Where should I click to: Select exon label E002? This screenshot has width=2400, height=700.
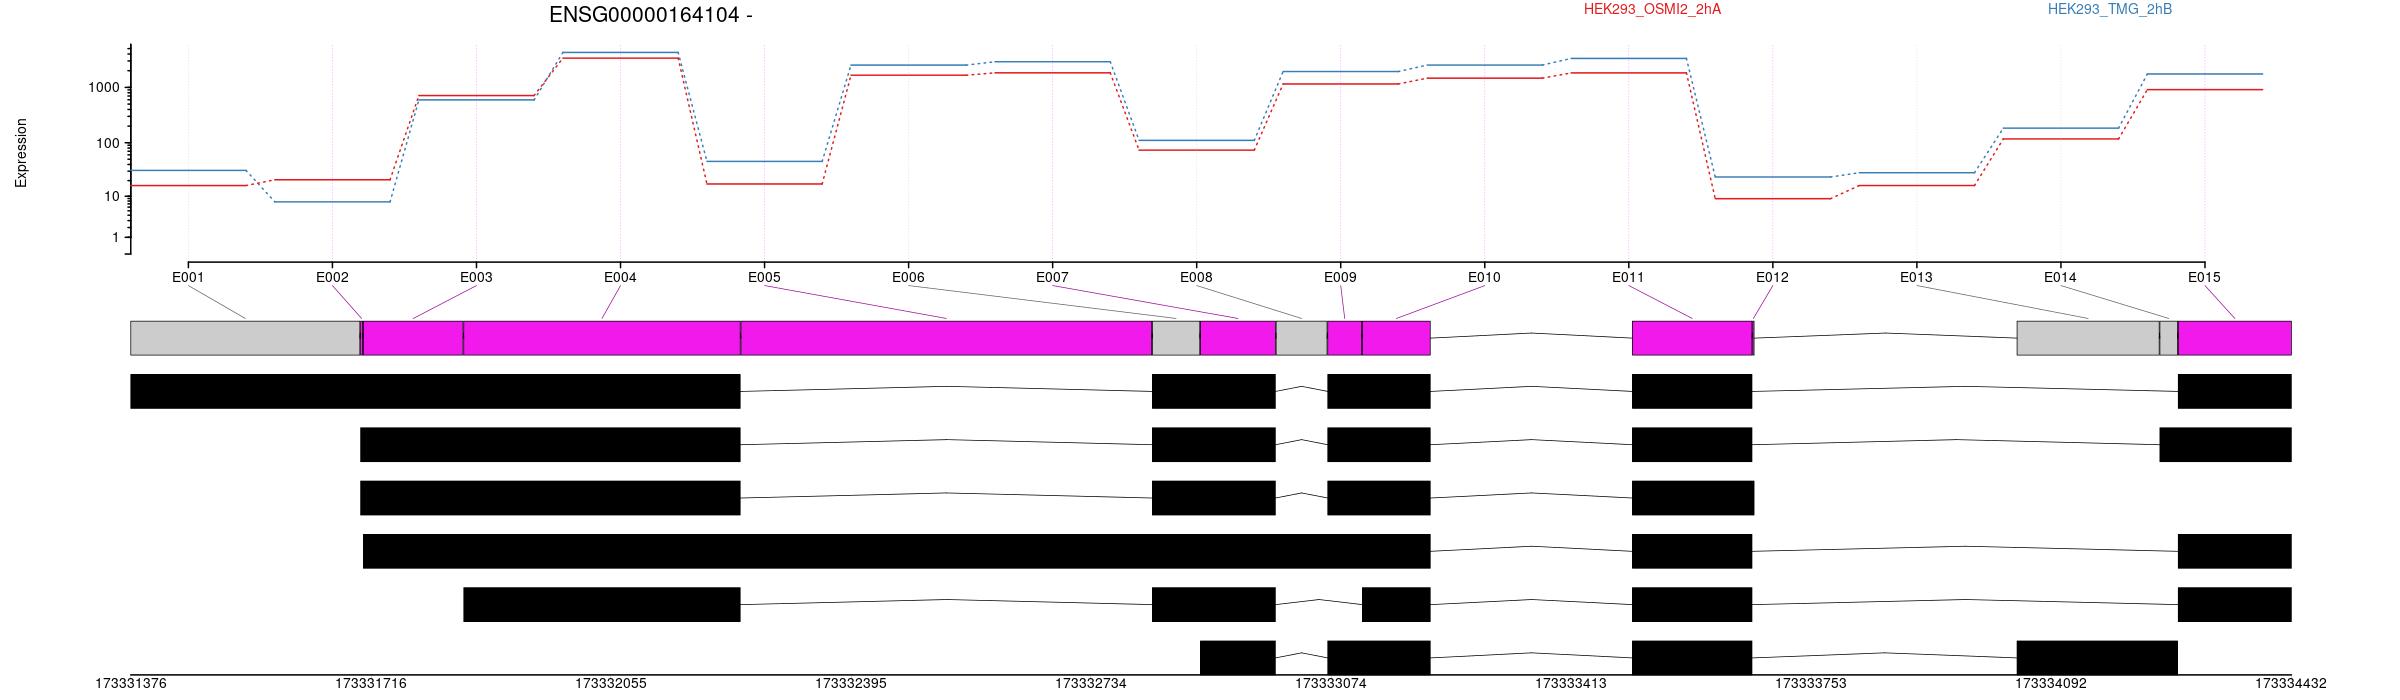click(x=332, y=277)
